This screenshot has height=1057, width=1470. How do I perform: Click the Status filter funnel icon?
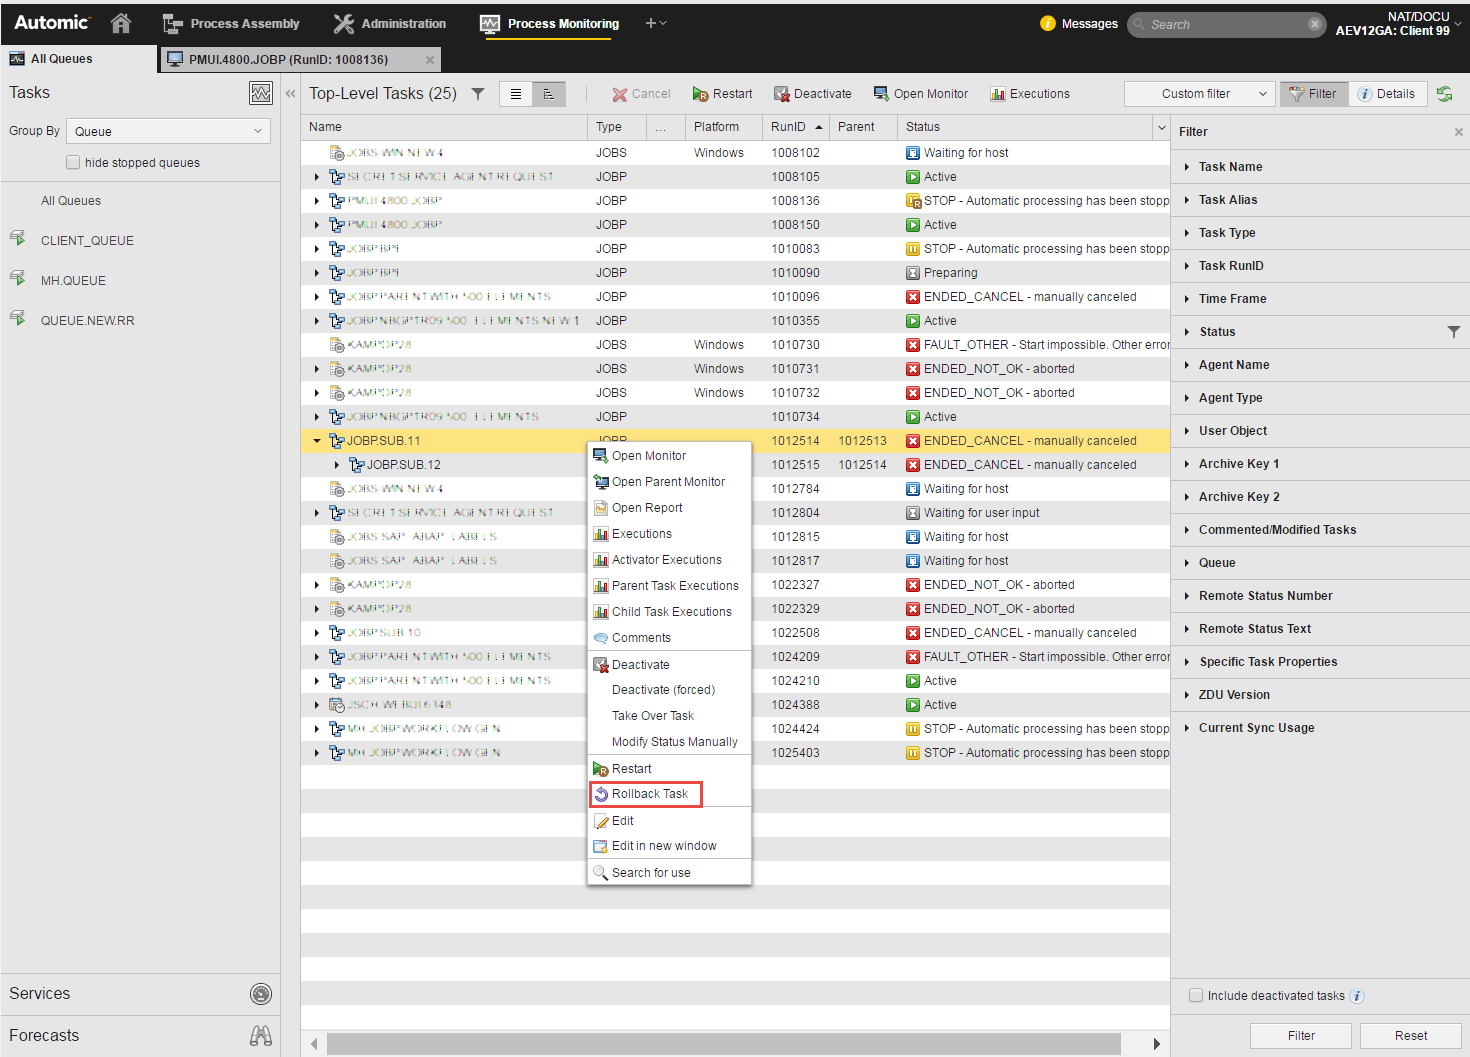coord(1453,332)
